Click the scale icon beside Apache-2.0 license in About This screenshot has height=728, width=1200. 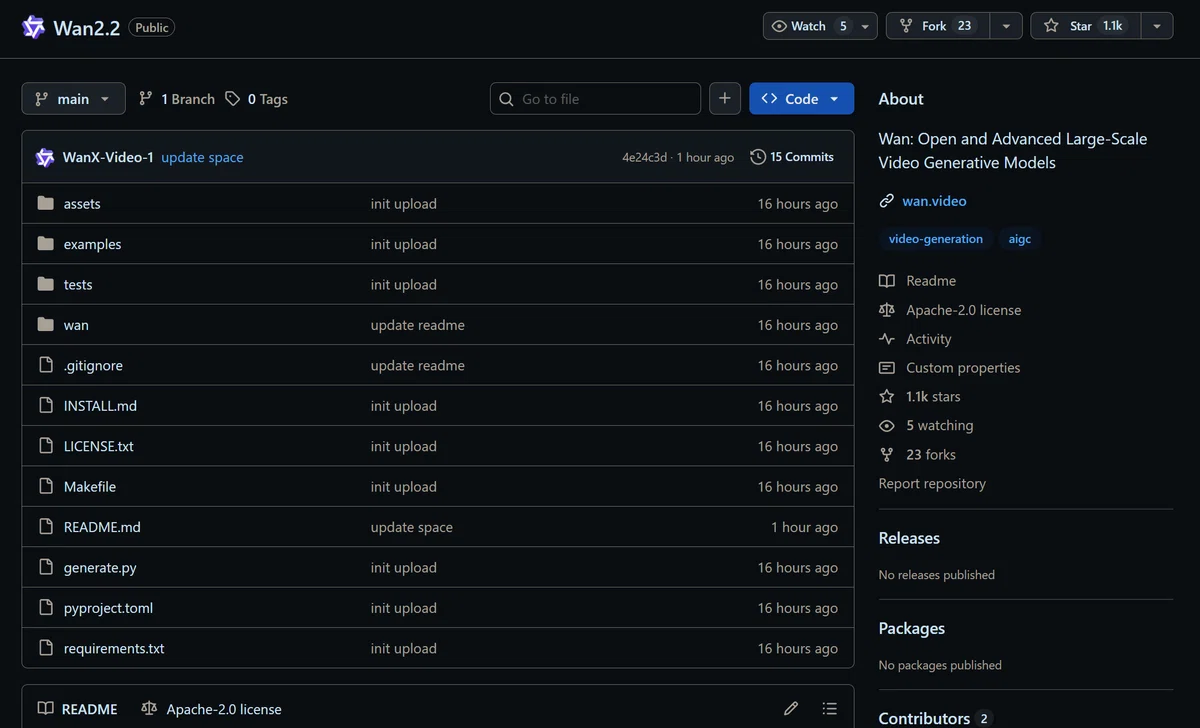coord(887,310)
